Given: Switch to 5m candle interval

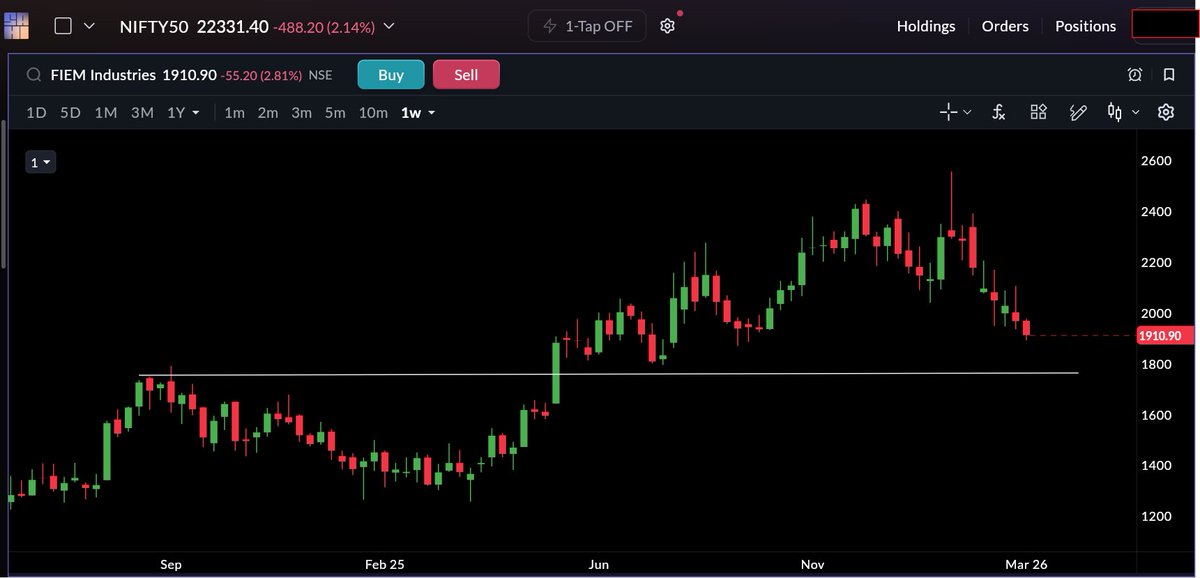Looking at the screenshot, I should click(336, 113).
